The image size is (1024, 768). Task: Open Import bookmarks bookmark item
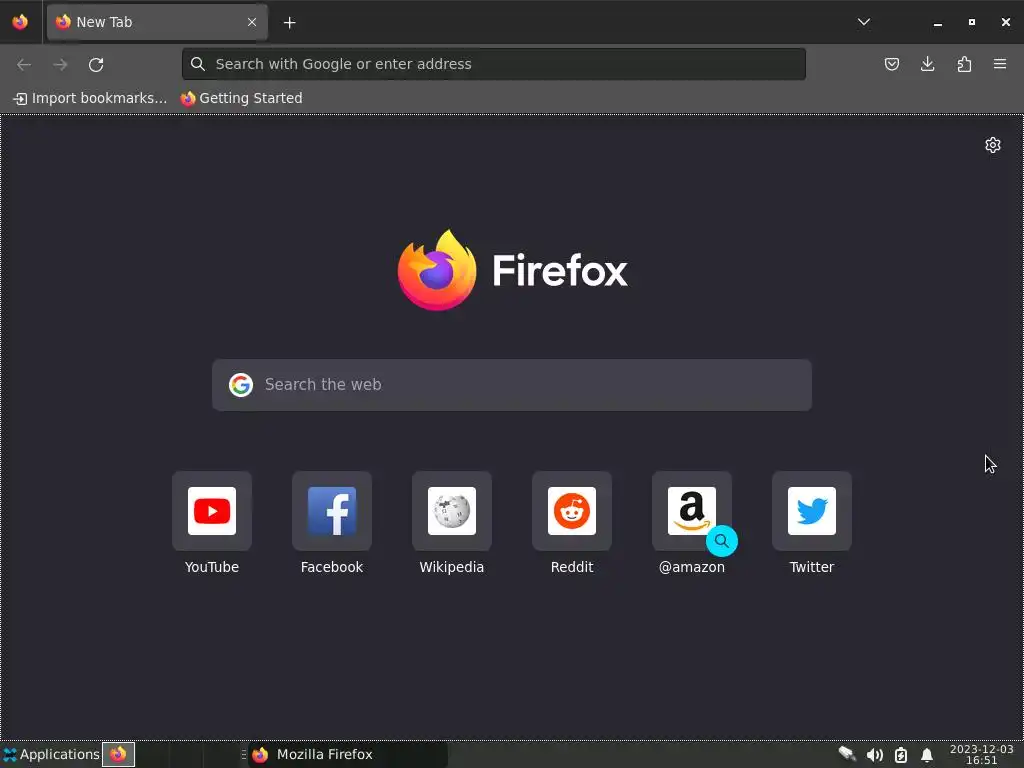(x=90, y=98)
